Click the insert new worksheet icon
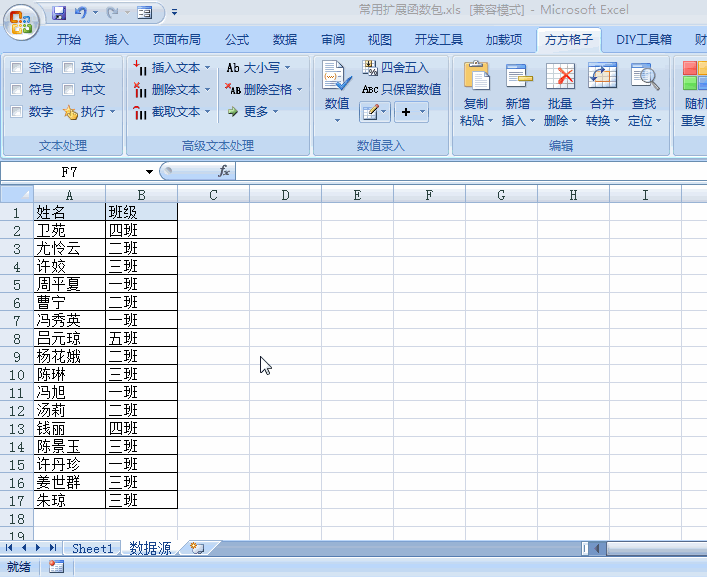 pyautogui.click(x=197, y=548)
